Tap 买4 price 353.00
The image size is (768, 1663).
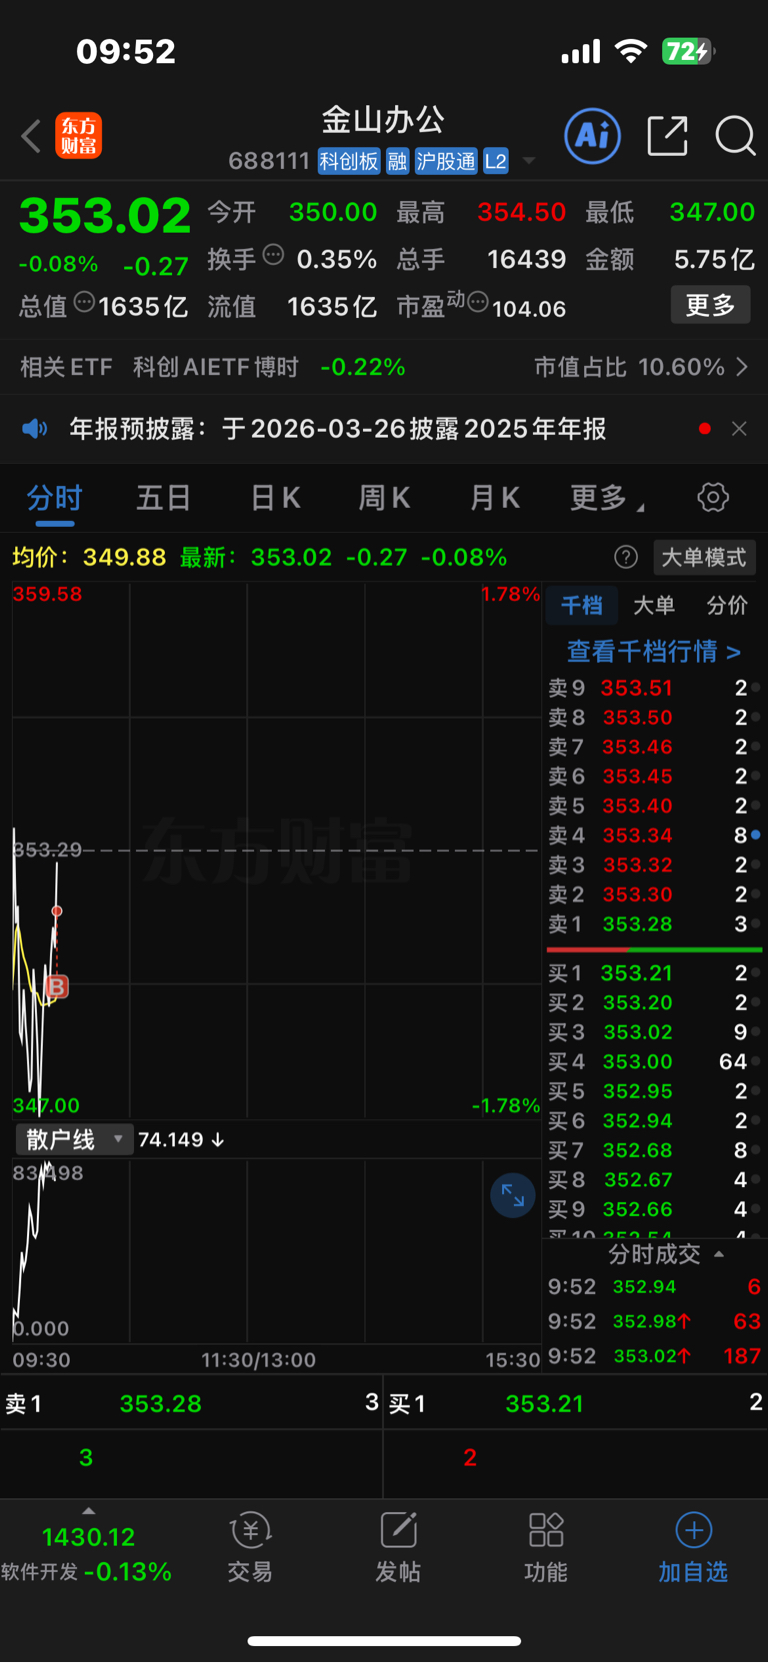pos(637,1061)
